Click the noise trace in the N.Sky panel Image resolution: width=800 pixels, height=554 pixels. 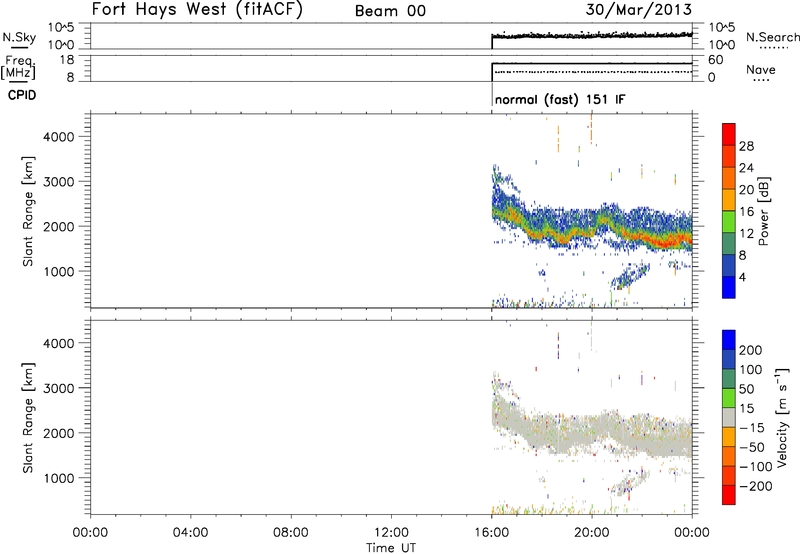[592, 35]
